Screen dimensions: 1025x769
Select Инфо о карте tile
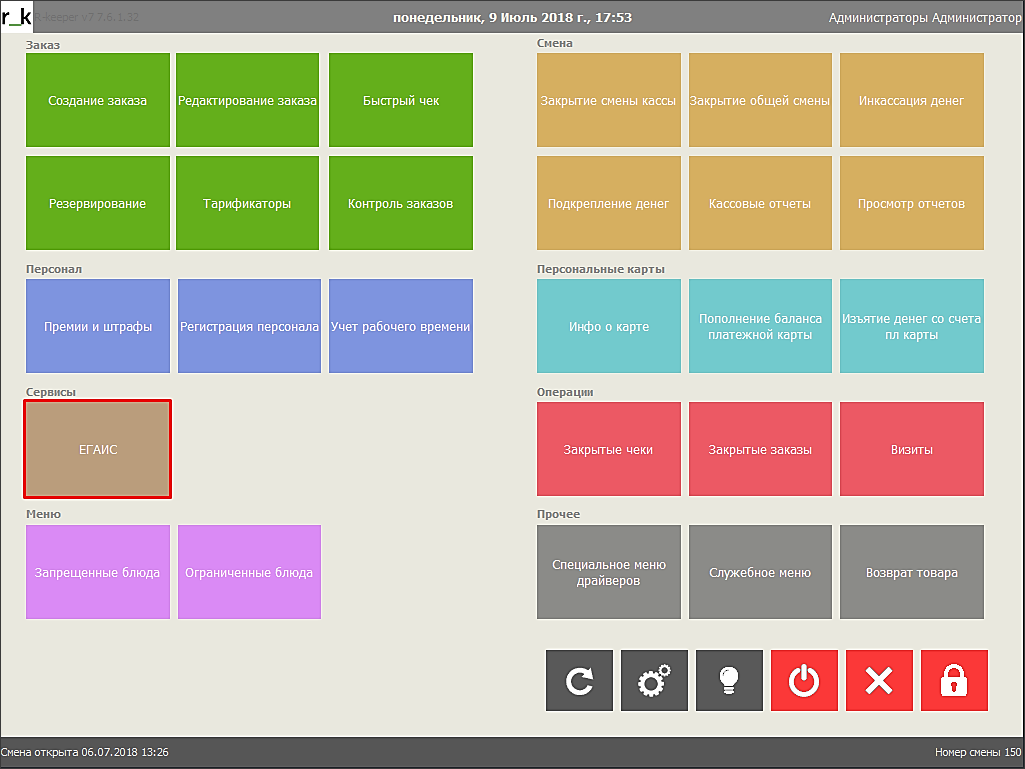(608, 327)
